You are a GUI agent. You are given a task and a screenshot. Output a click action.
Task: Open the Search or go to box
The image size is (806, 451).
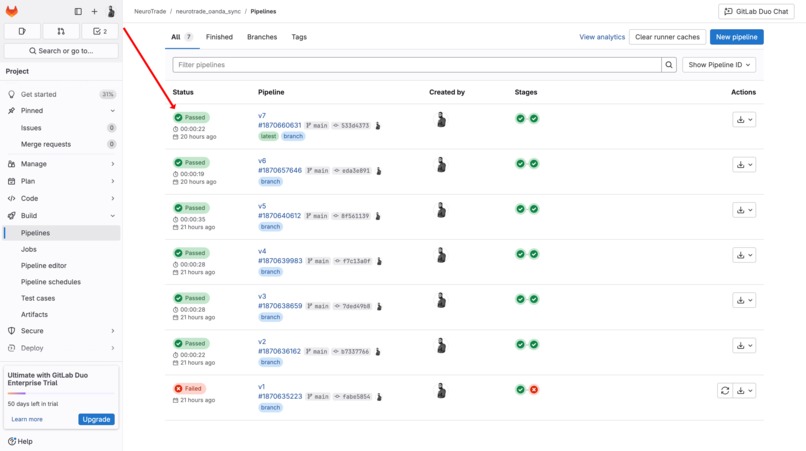click(x=61, y=51)
